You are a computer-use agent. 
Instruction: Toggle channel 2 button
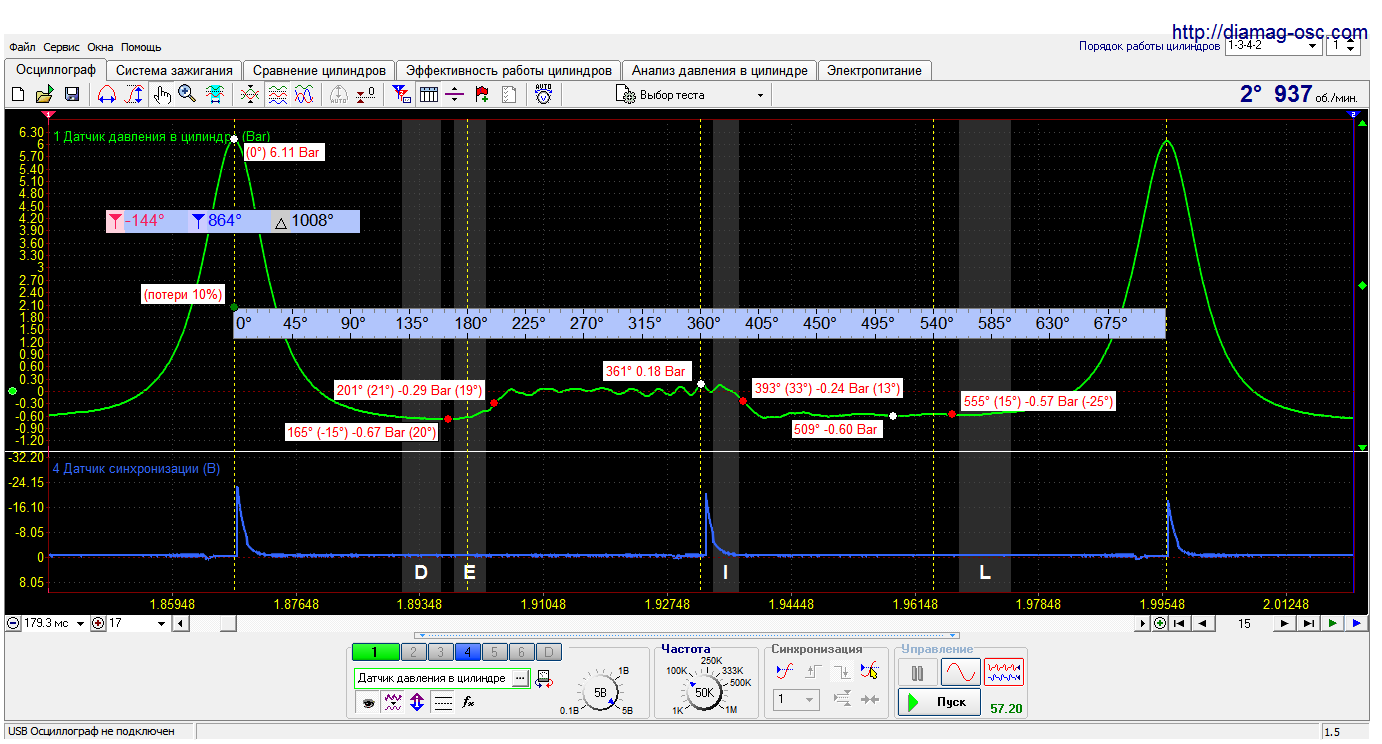[412, 652]
